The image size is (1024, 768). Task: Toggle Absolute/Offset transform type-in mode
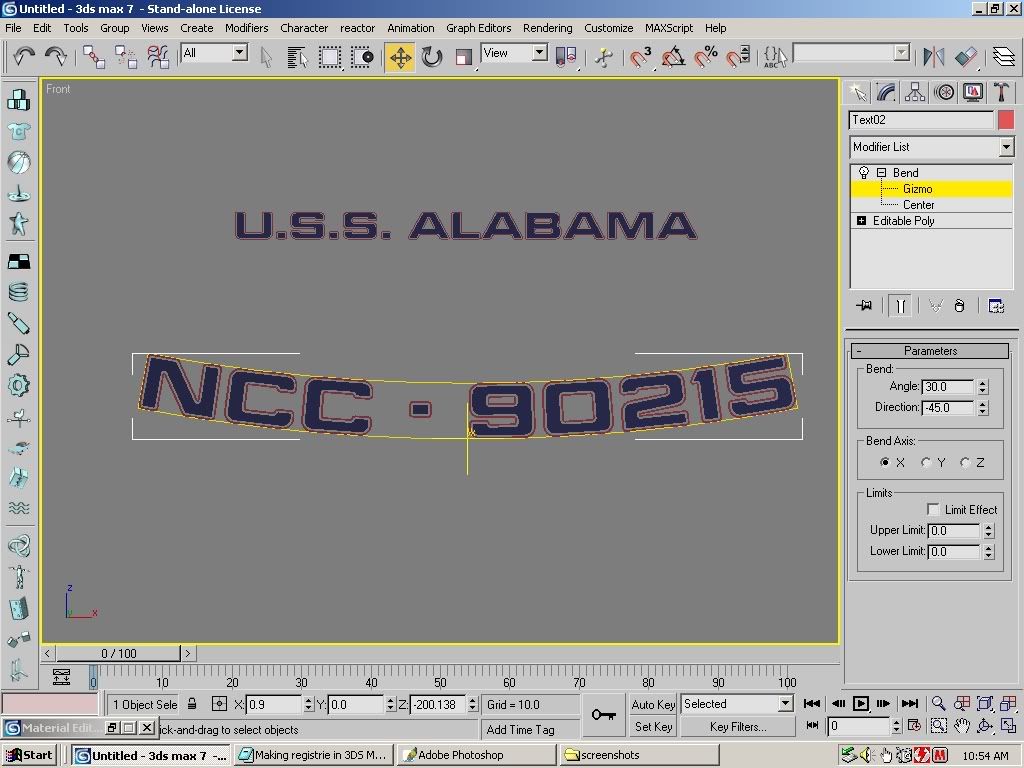point(219,704)
